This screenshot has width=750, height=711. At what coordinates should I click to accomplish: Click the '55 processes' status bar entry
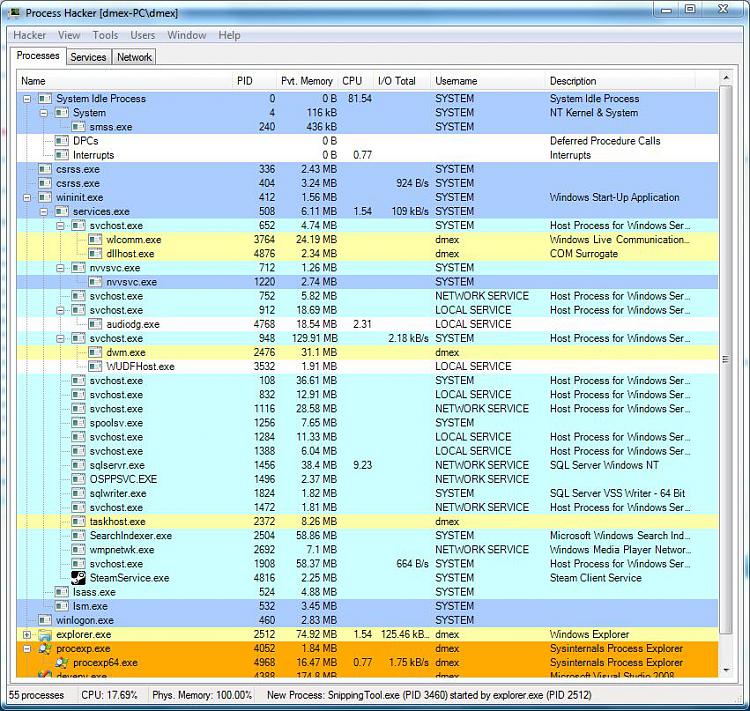point(36,695)
